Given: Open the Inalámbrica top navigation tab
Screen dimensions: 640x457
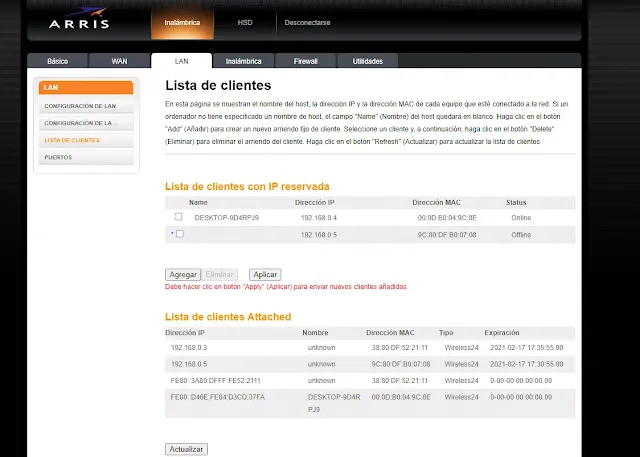Looking at the screenshot, I should (x=182, y=23).
